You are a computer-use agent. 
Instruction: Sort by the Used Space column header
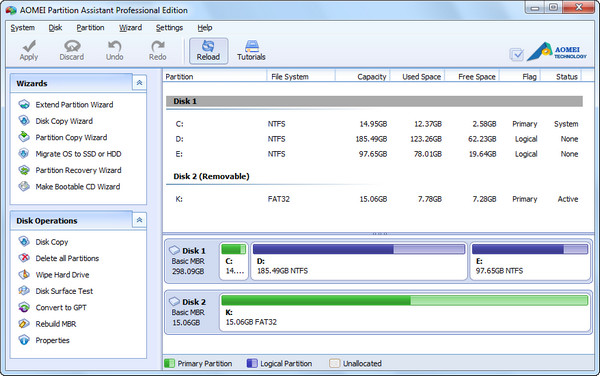tap(417, 77)
